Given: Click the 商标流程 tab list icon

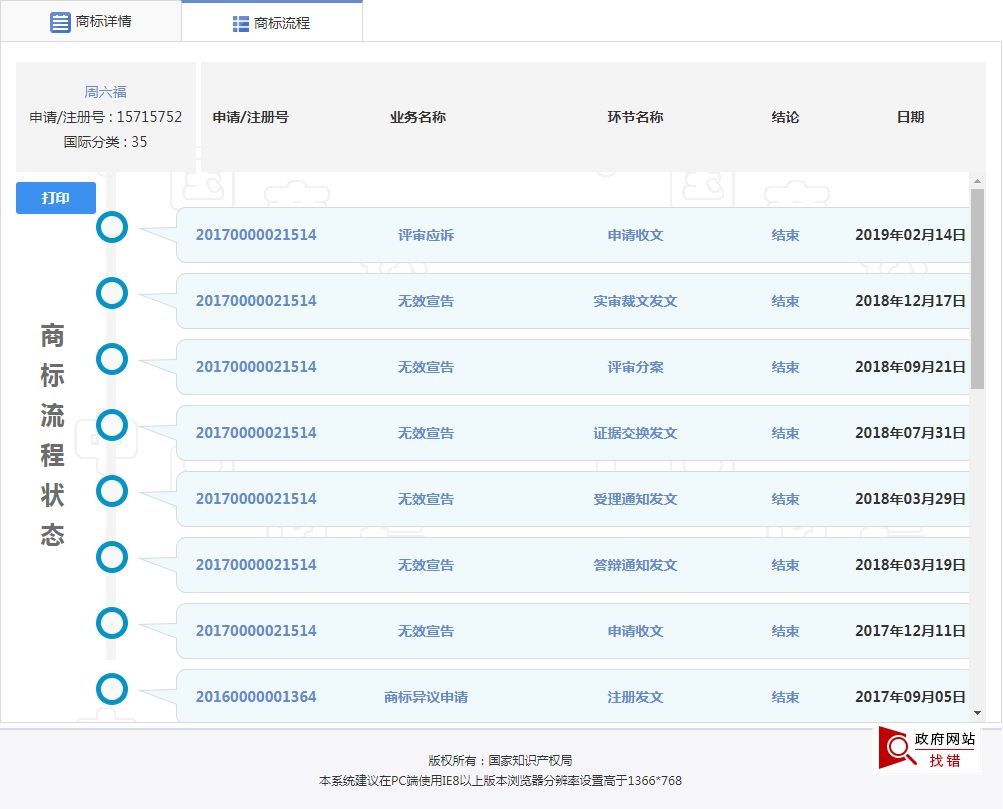Looking at the screenshot, I should click(x=241, y=24).
